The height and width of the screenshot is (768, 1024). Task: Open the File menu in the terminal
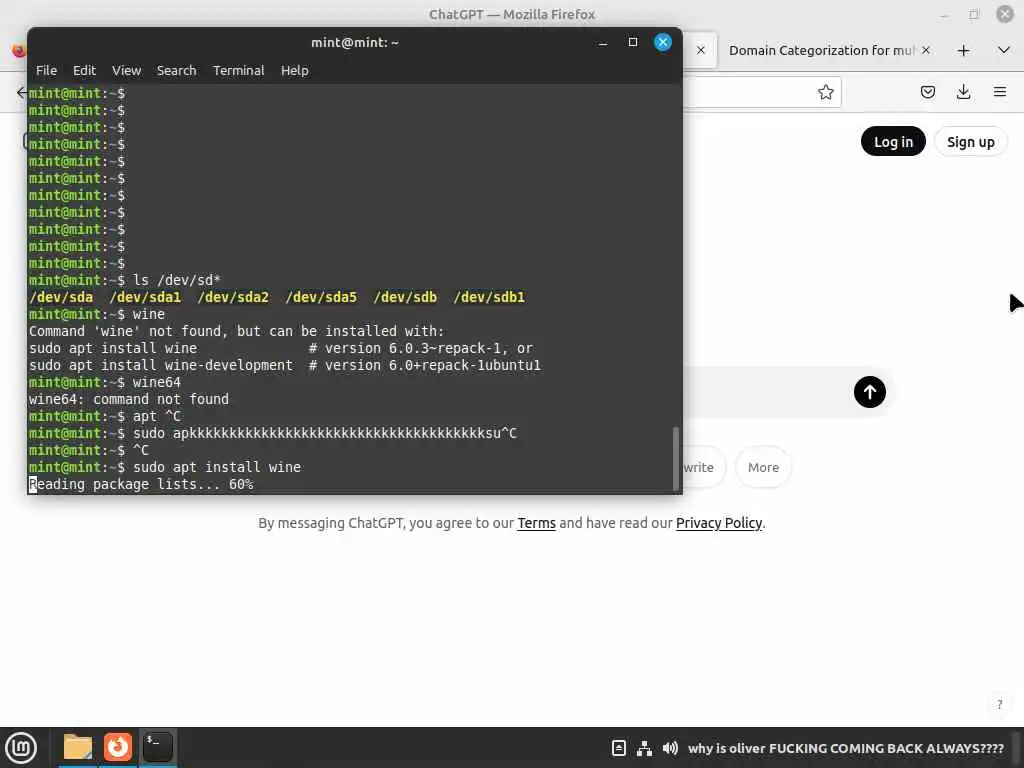[46, 71]
